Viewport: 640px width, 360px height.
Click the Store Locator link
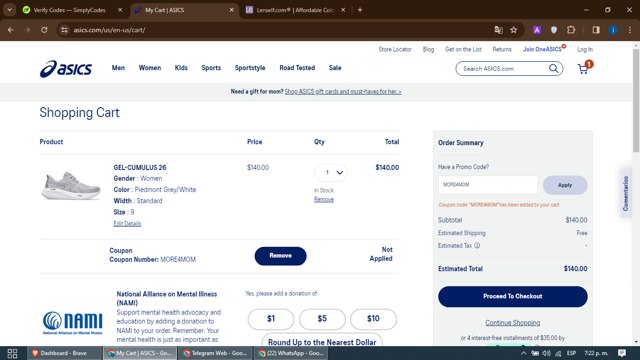(395, 49)
